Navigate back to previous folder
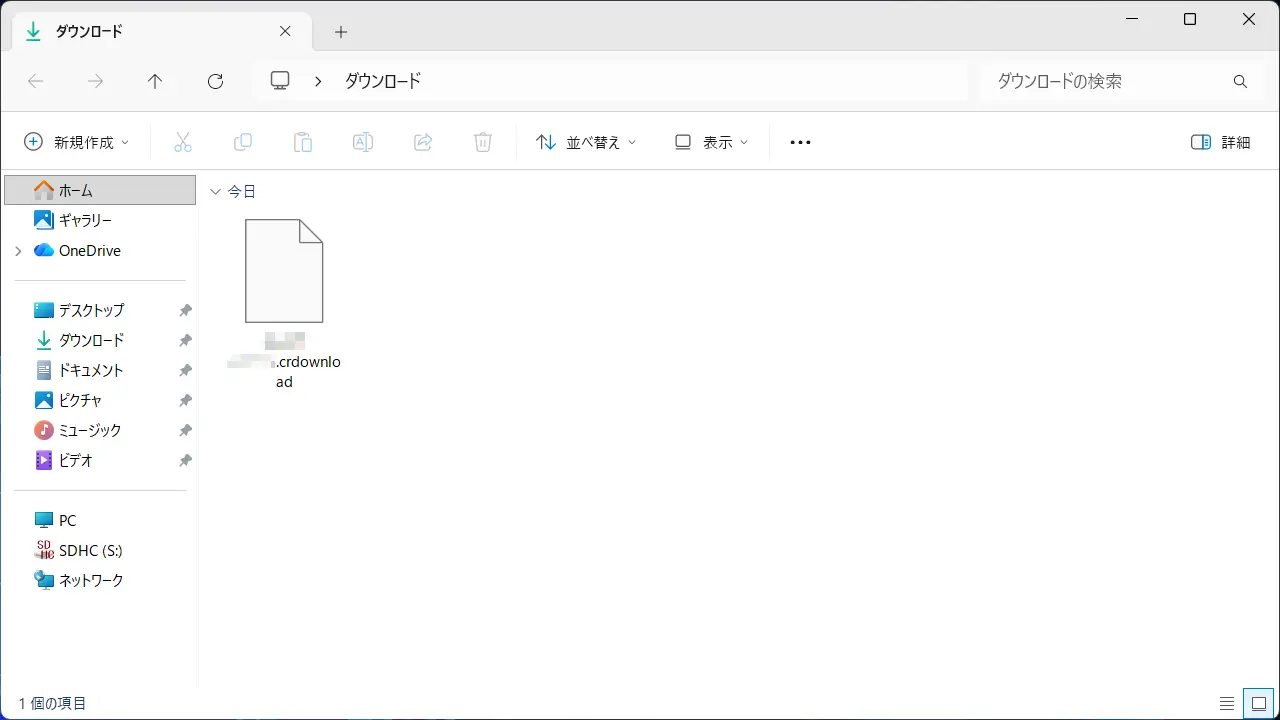Viewport: 1280px width, 720px height. click(x=36, y=81)
